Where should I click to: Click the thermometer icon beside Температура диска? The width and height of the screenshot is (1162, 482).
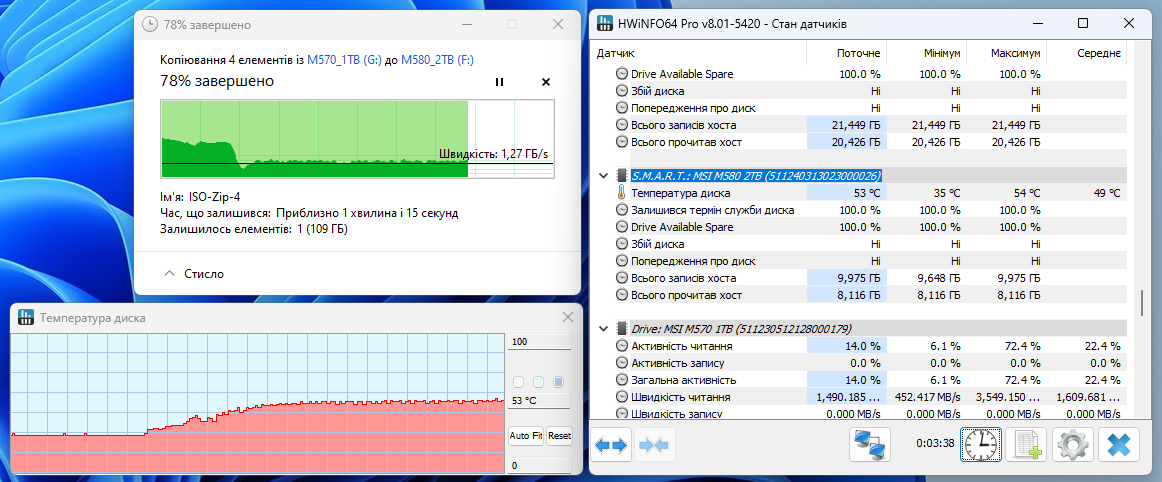(x=621, y=193)
